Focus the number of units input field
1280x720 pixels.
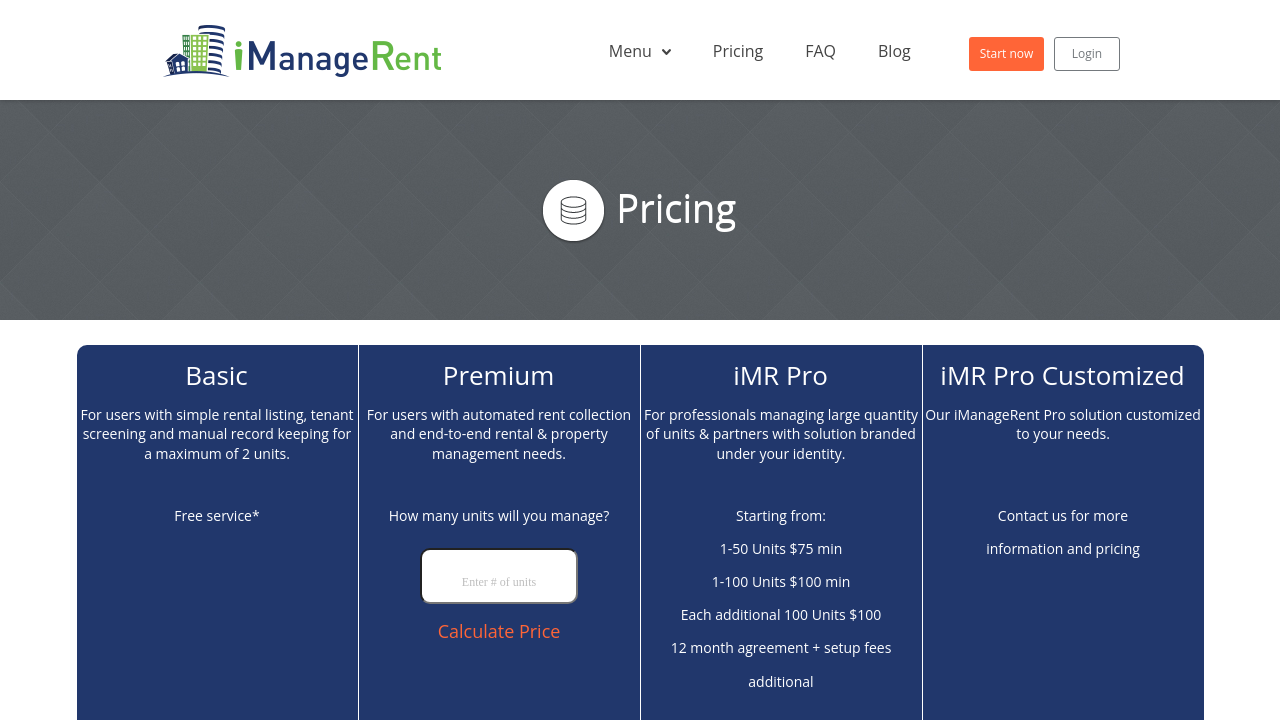pyautogui.click(x=499, y=576)
